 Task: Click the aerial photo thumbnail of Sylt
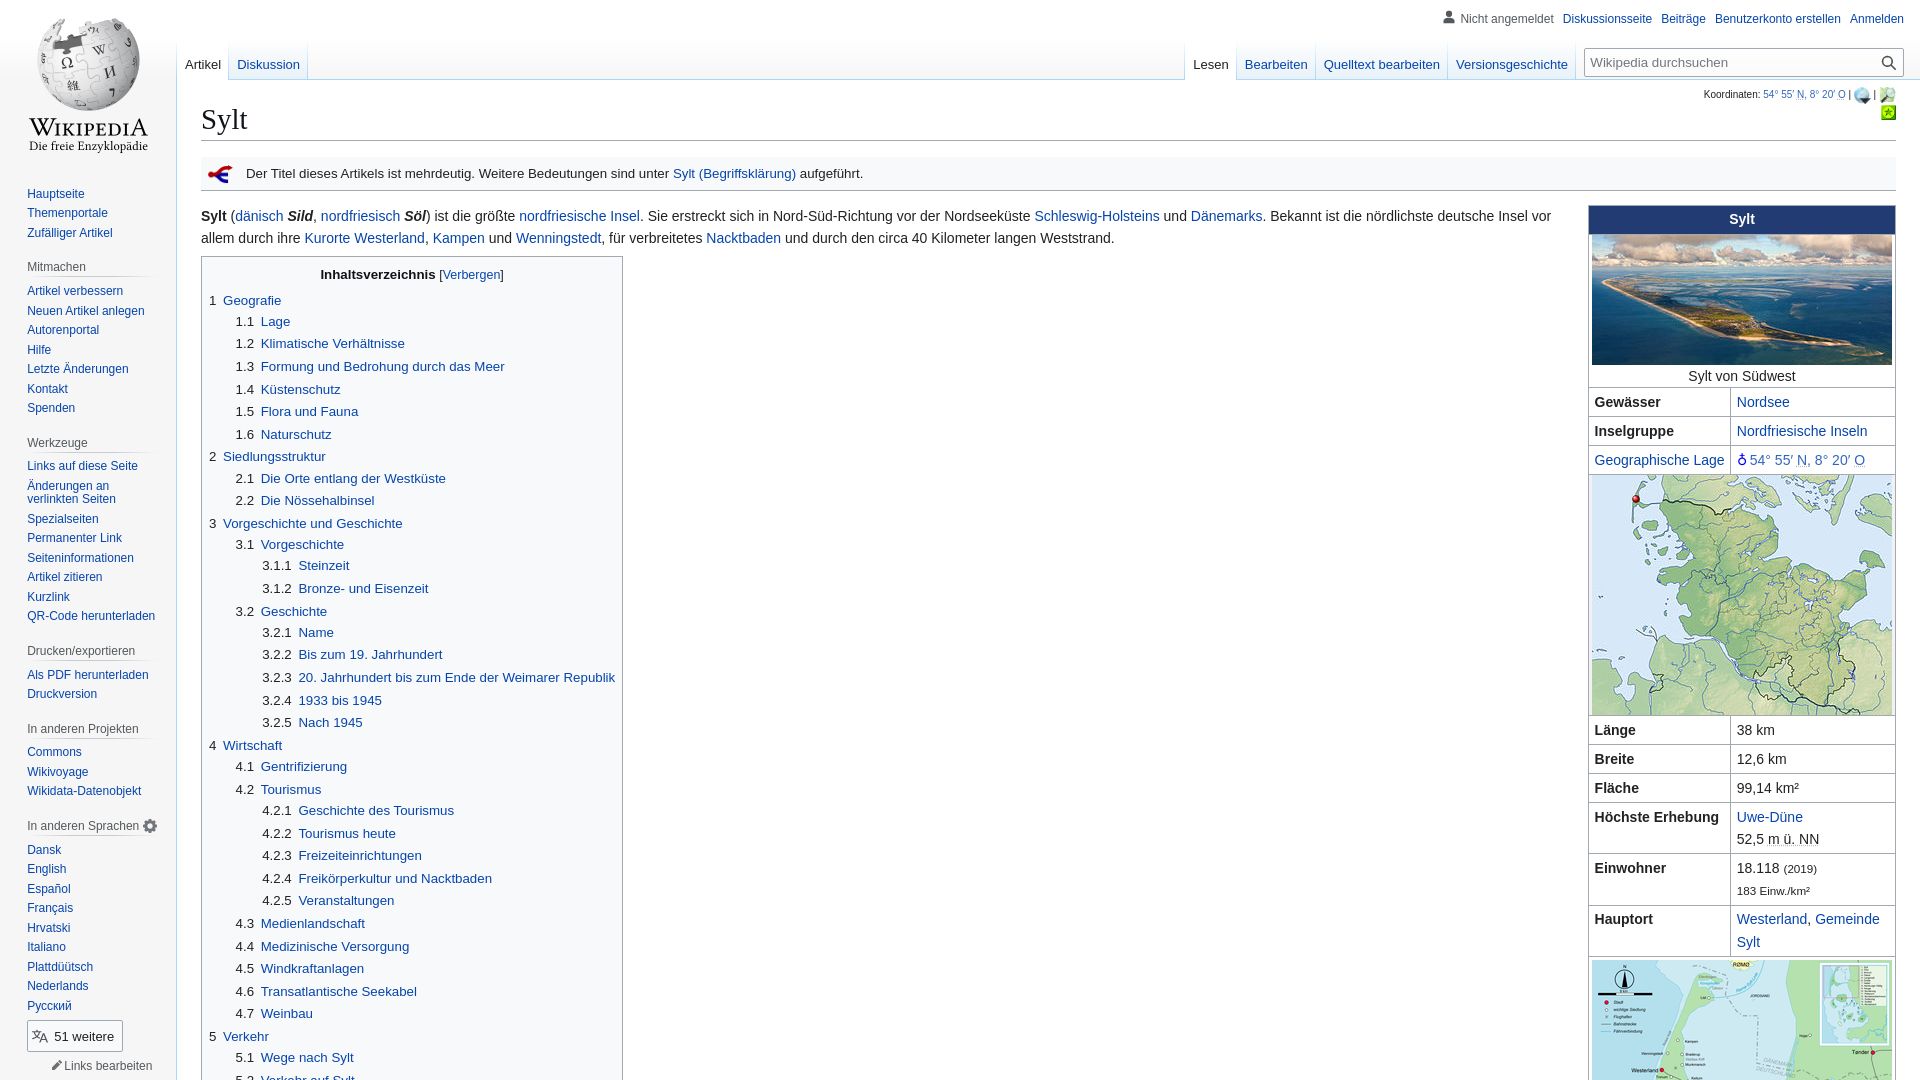click(1741, 298)
